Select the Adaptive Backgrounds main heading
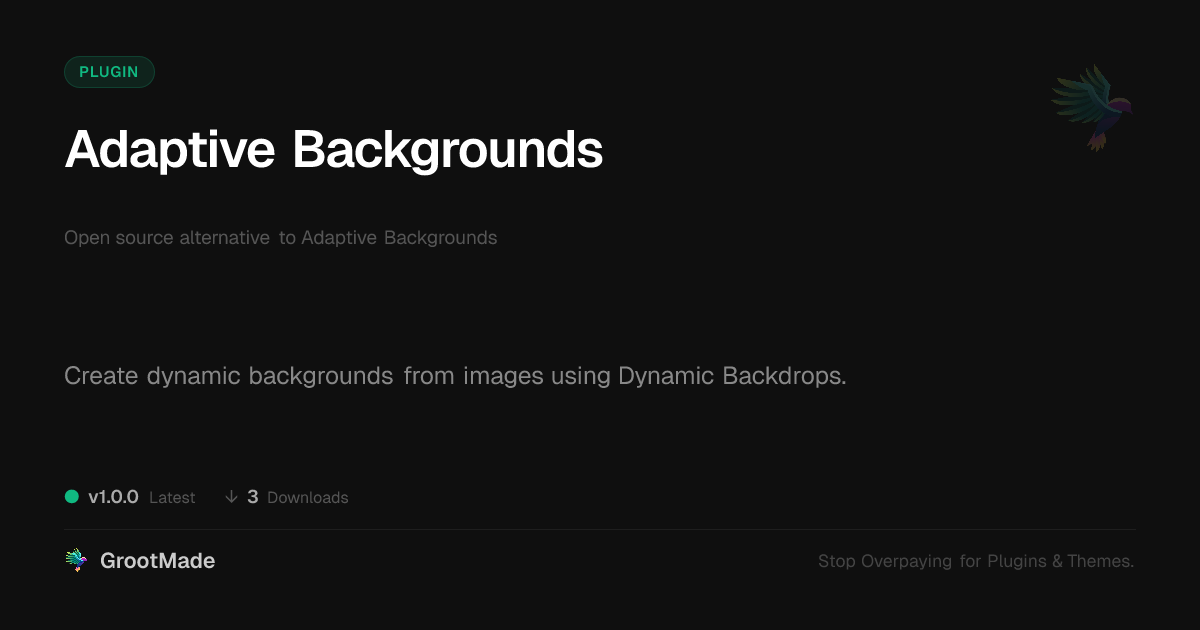This screenshot has width=1200, height=630. click(x=333, y=150)
